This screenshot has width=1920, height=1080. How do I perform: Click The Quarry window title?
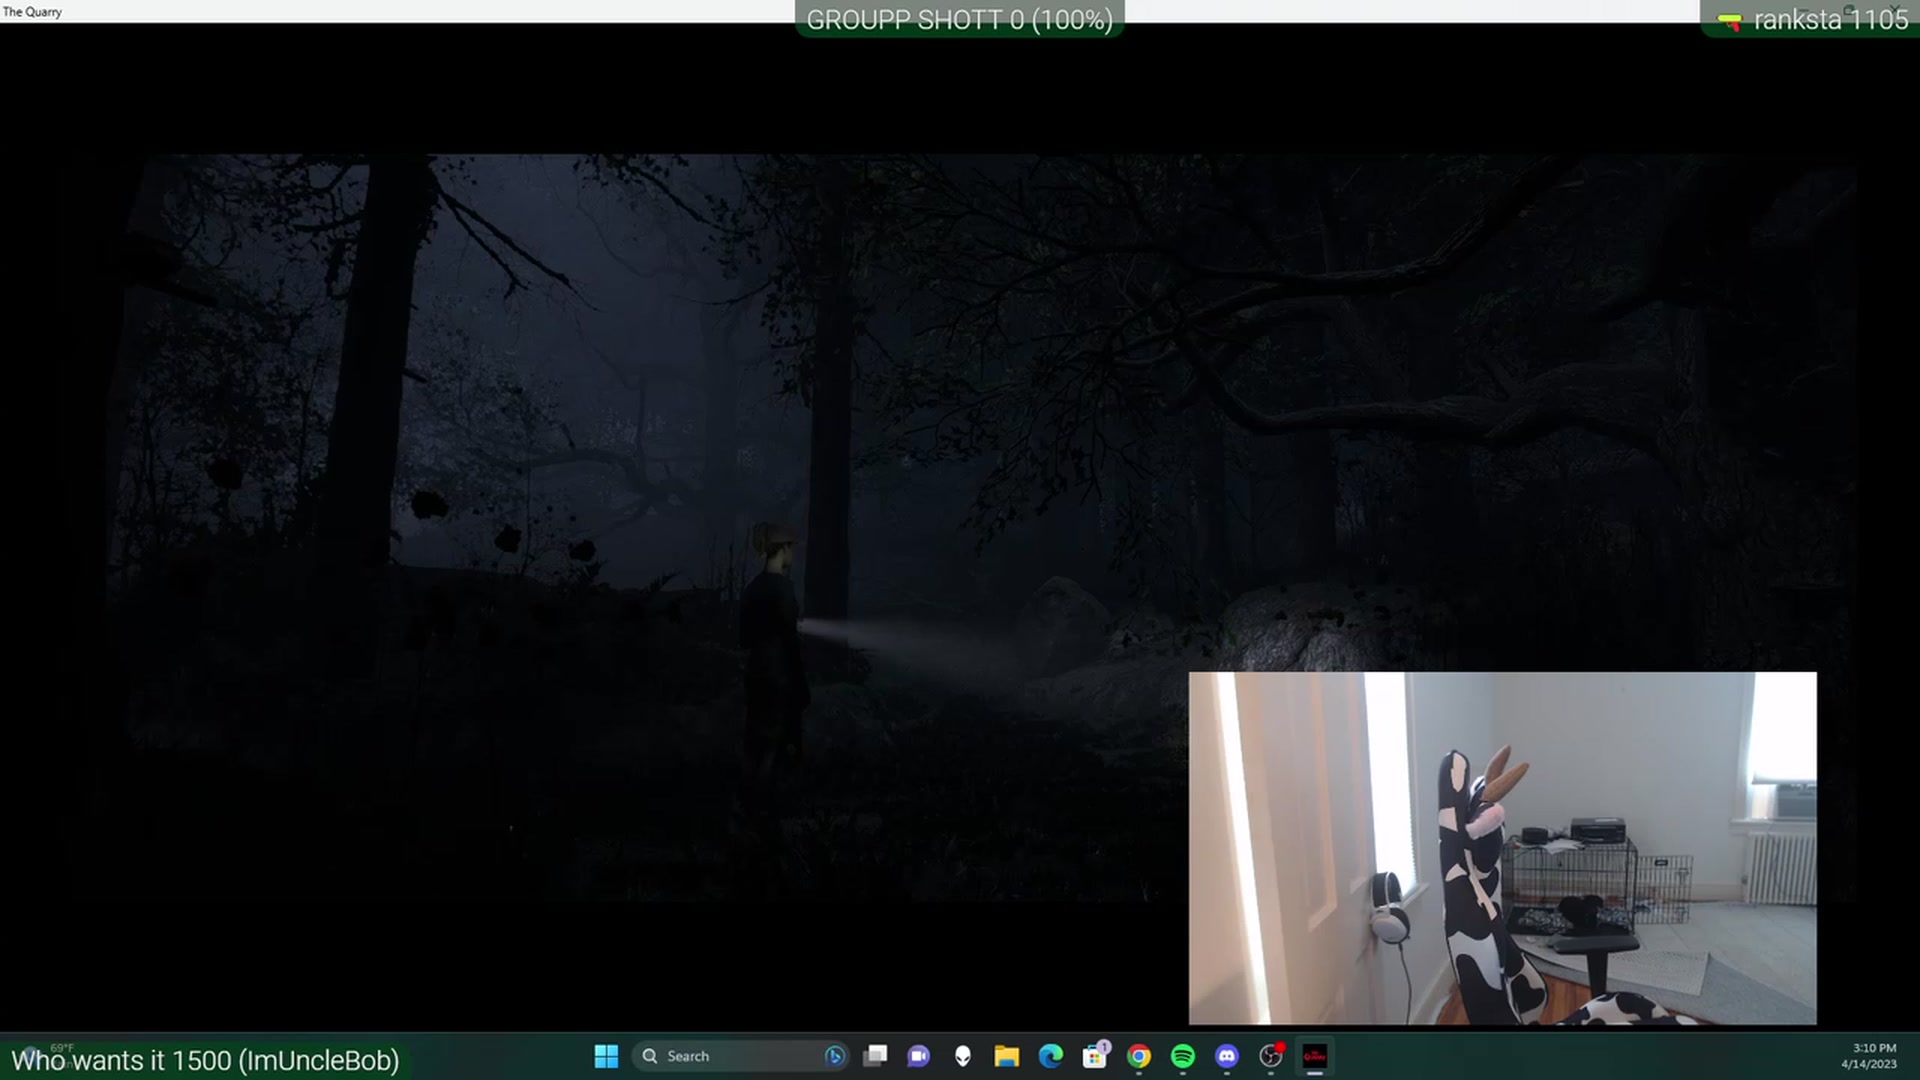click(x=32, y=12)
